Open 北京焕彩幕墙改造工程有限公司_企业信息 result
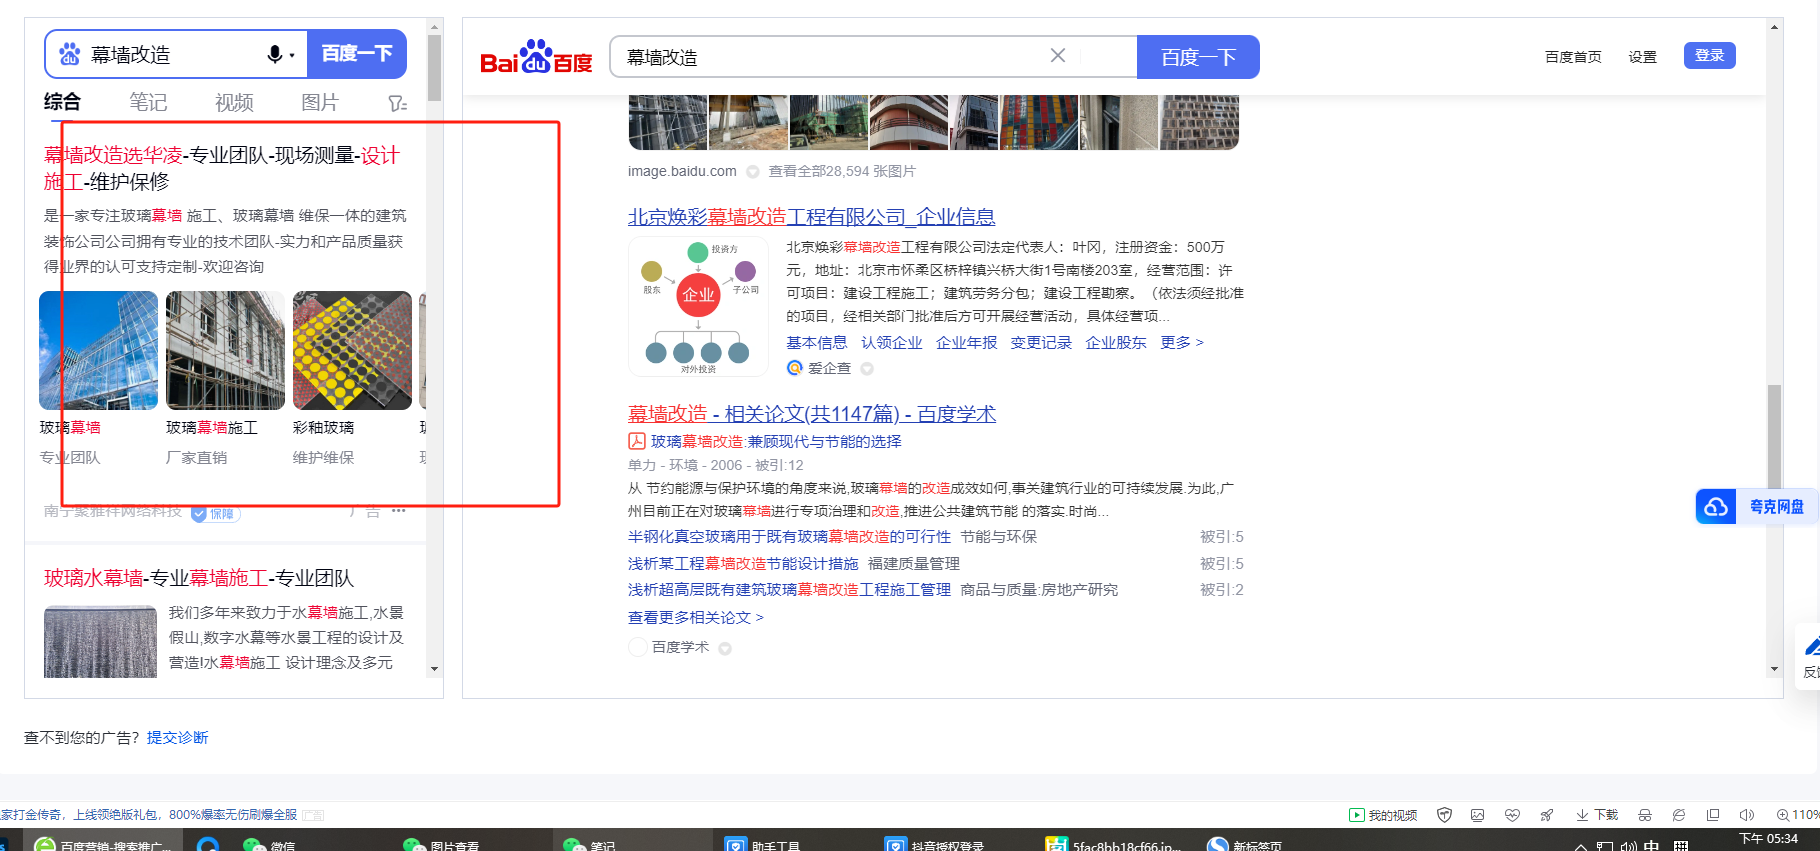This screenshot has width=1820, height=851. pyautogui.click(x=811, y=217)
